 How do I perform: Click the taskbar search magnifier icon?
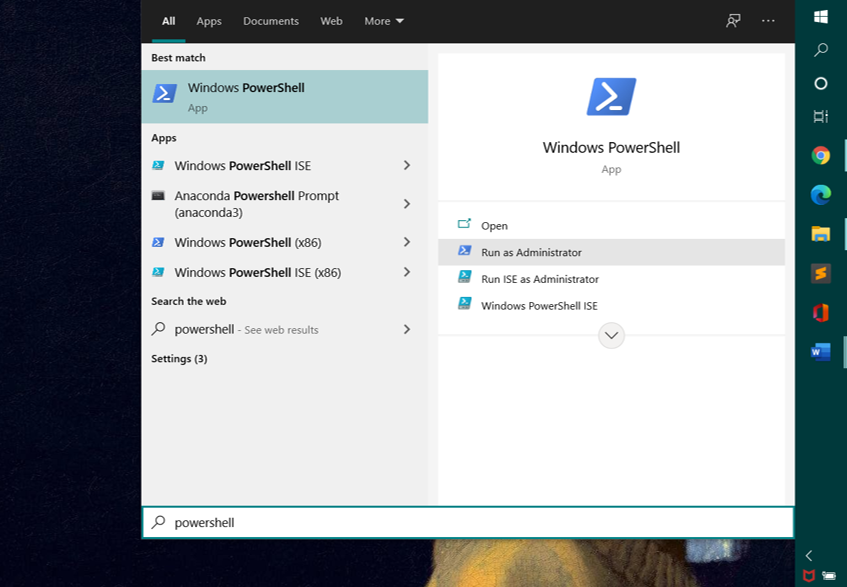[x=821, y=50]
